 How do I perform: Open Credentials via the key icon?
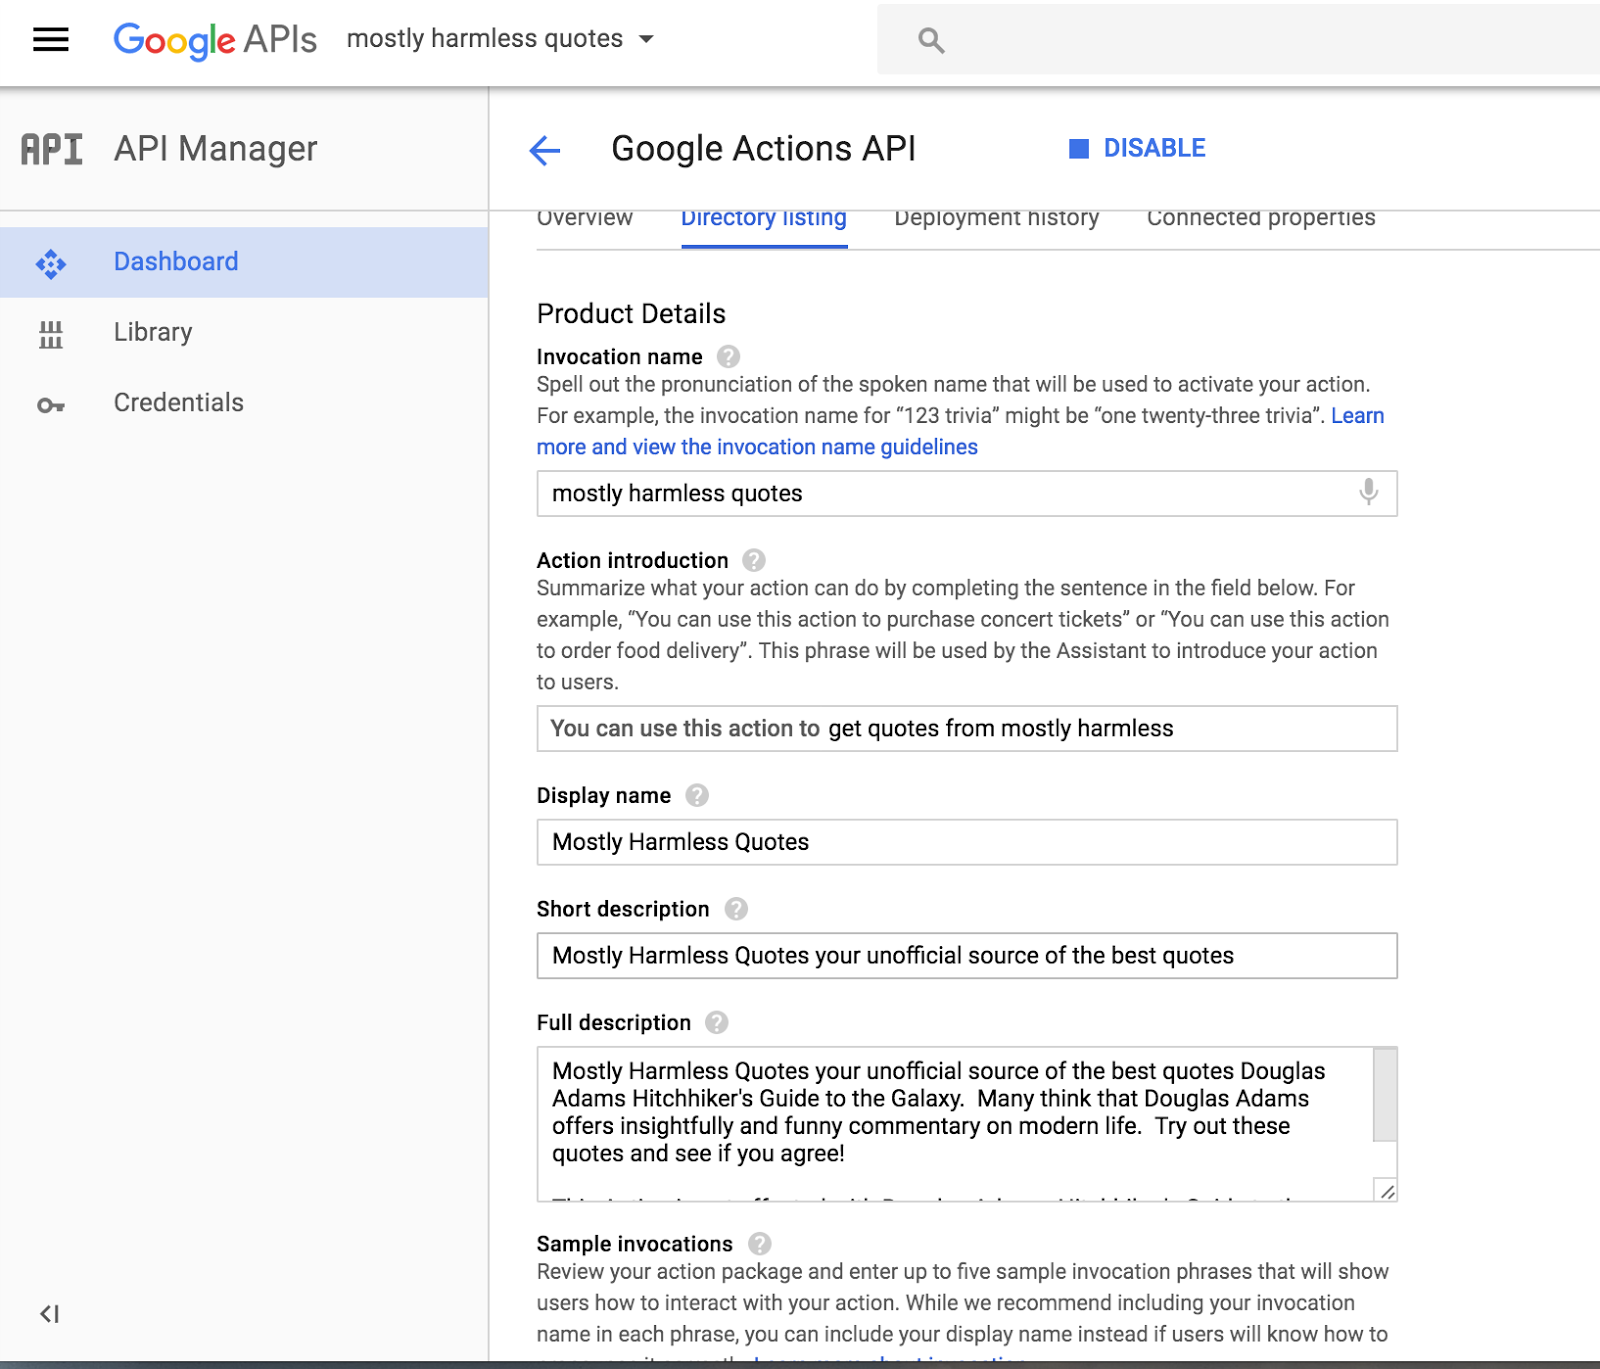tap(51, 402)
